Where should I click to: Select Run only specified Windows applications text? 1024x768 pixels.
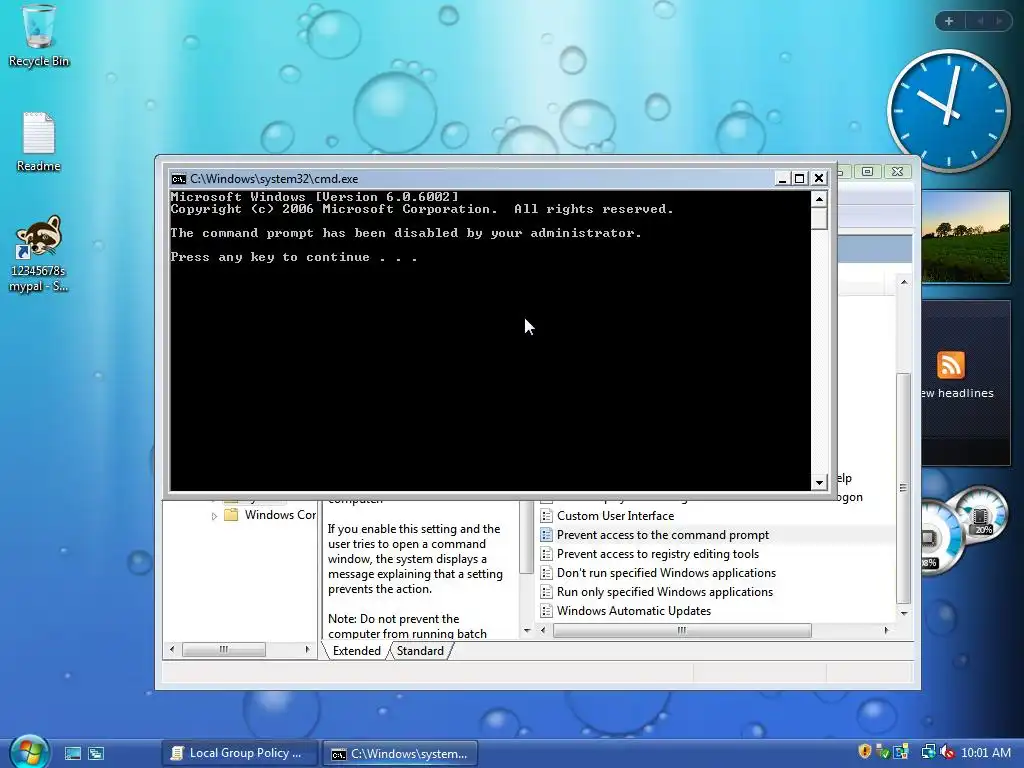[x=665, y=592]
